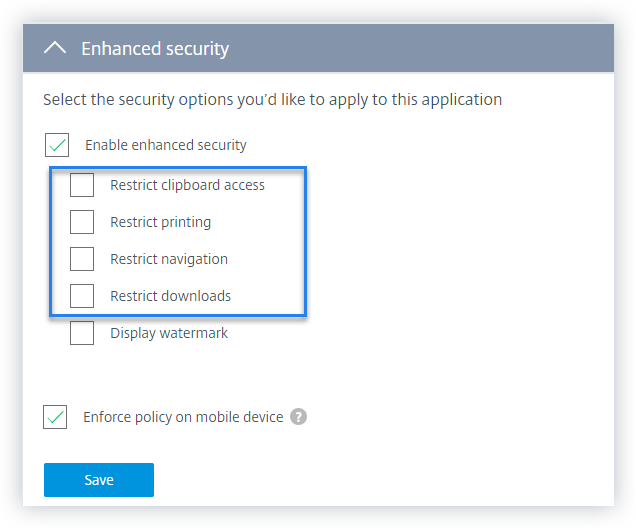This screenshot has width=636, height=528.
Task: Check the Restrict navigation box
Action: tap(82, 259)
